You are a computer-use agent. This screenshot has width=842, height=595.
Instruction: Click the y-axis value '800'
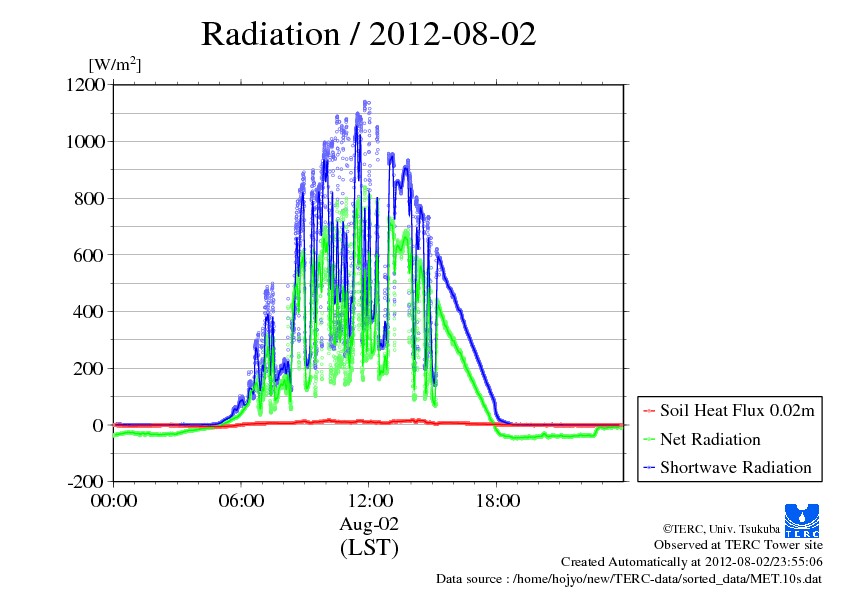pyautogui.click(x=89, y=199)
